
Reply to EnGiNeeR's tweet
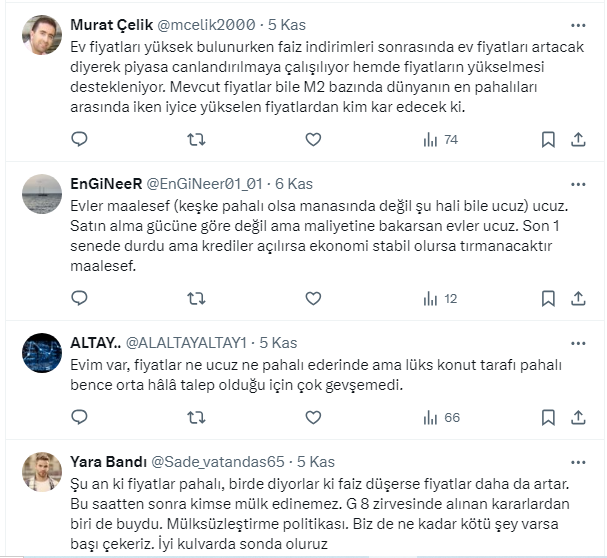80,298
